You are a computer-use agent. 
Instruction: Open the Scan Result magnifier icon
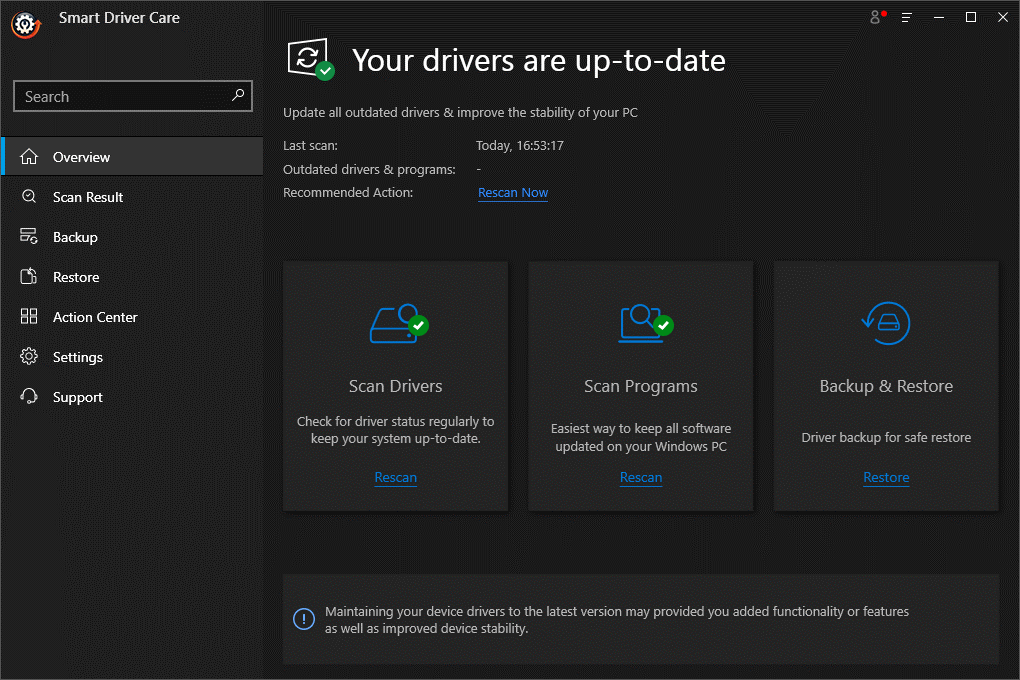29,197
